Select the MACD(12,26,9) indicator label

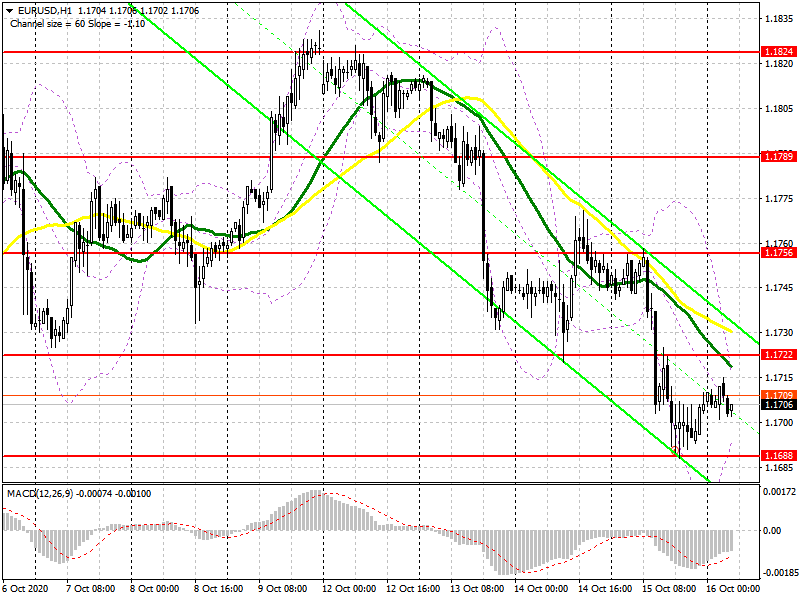point(40,493)
